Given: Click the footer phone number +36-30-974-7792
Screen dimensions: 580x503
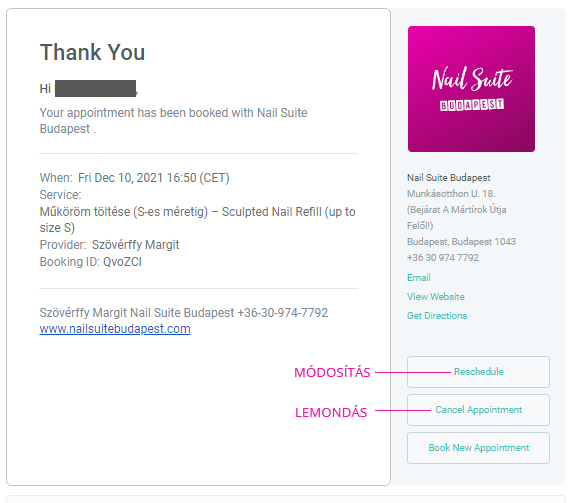Looking at the screenshot, I should pyautogui.click(x=283, y=313).
